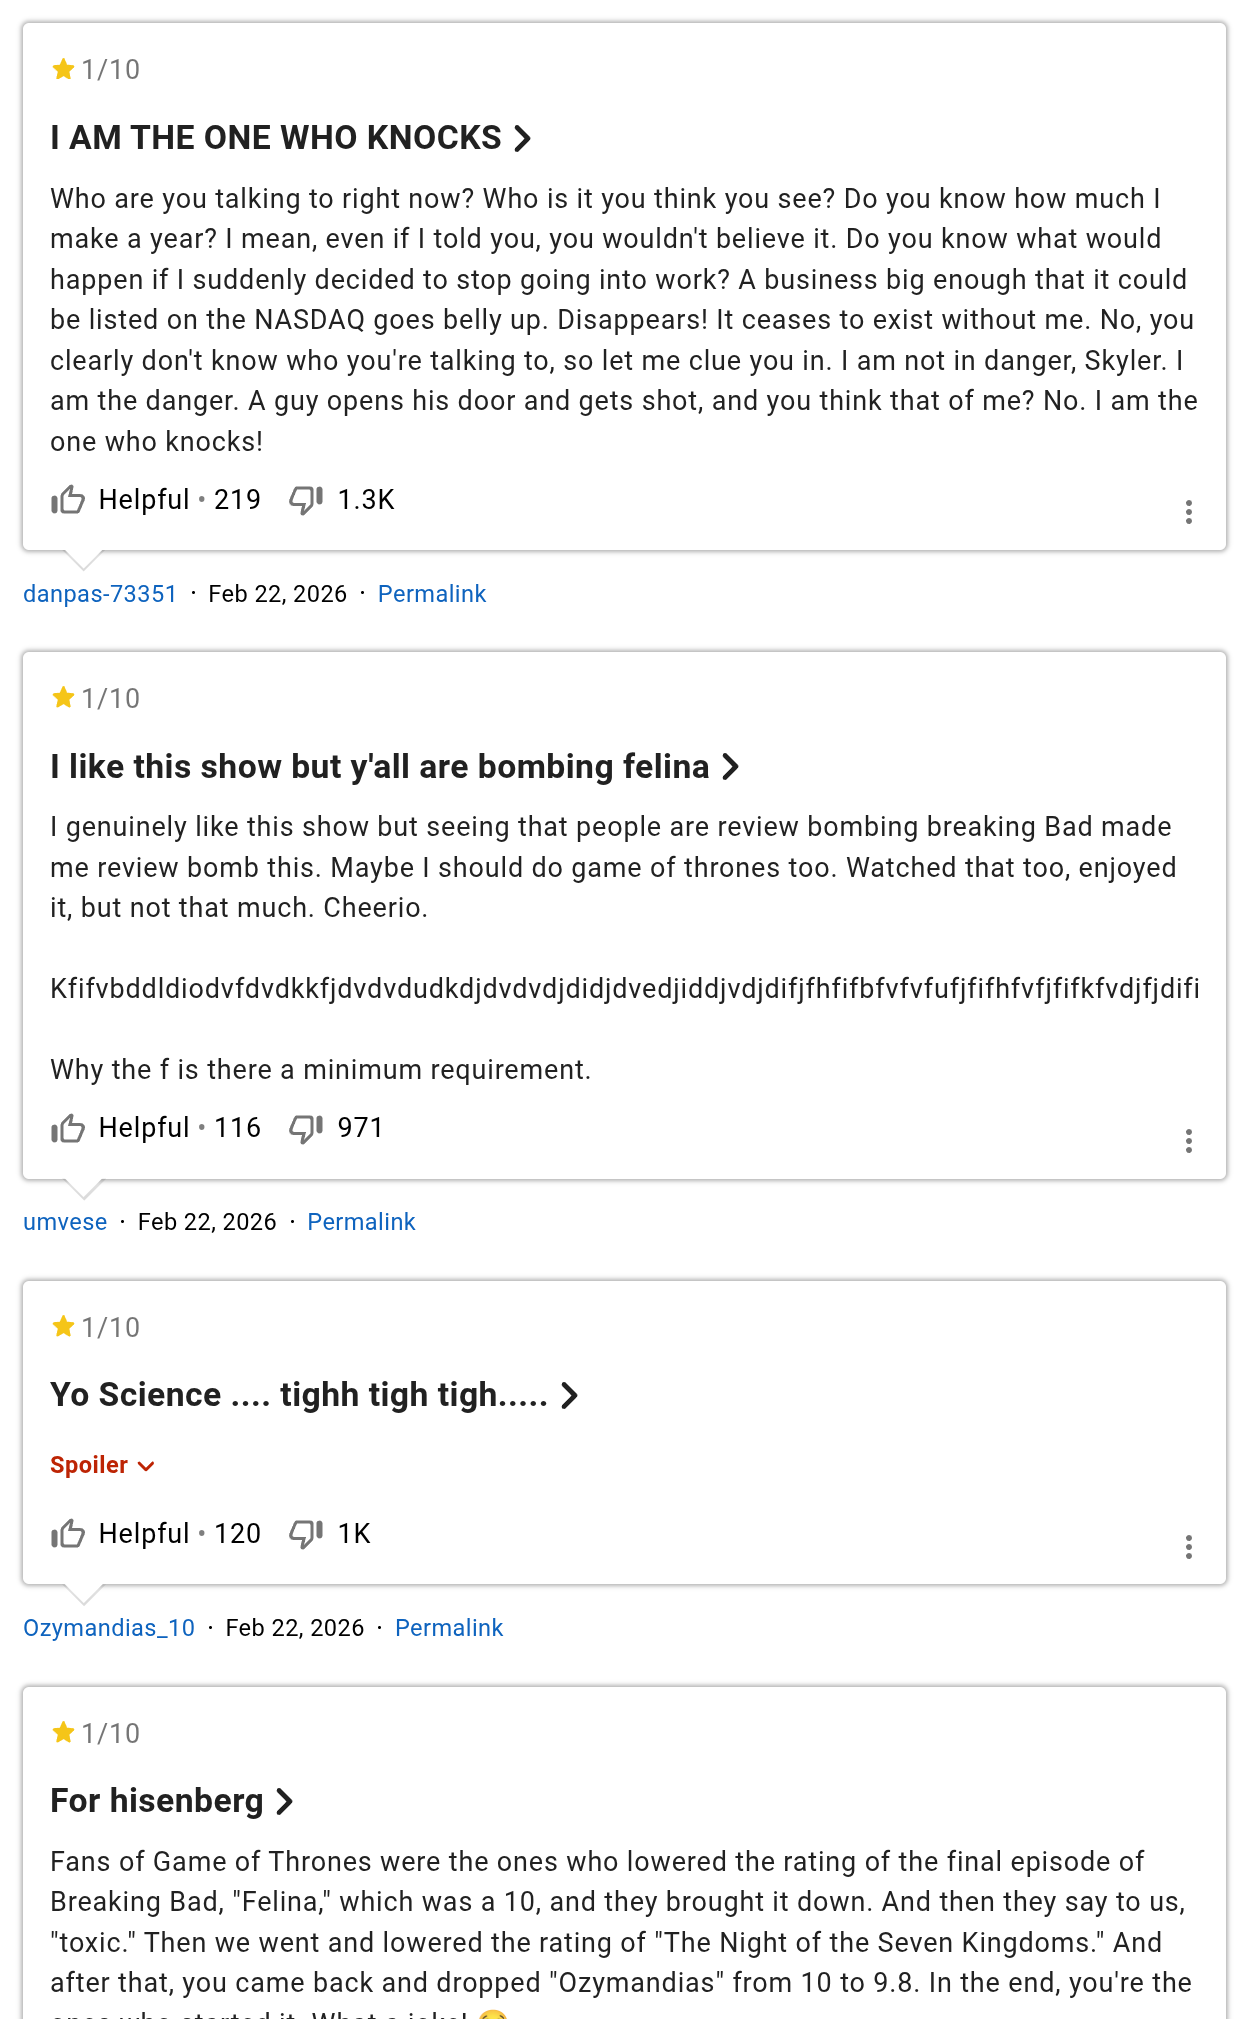The width and height of the screenshot is (1257, 2019).
Task: Click thumbs up on umvese's review
Action: (x=68, y=1128)
